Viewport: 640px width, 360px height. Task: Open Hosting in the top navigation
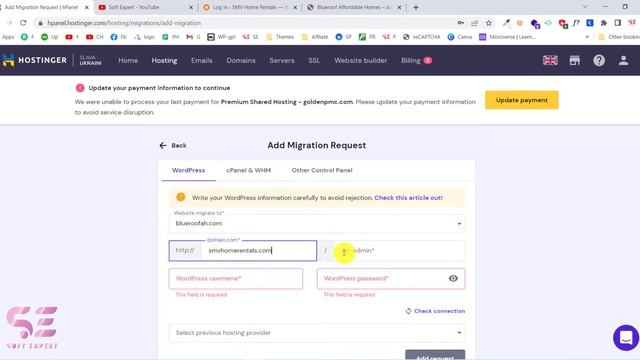coord(164,60)
